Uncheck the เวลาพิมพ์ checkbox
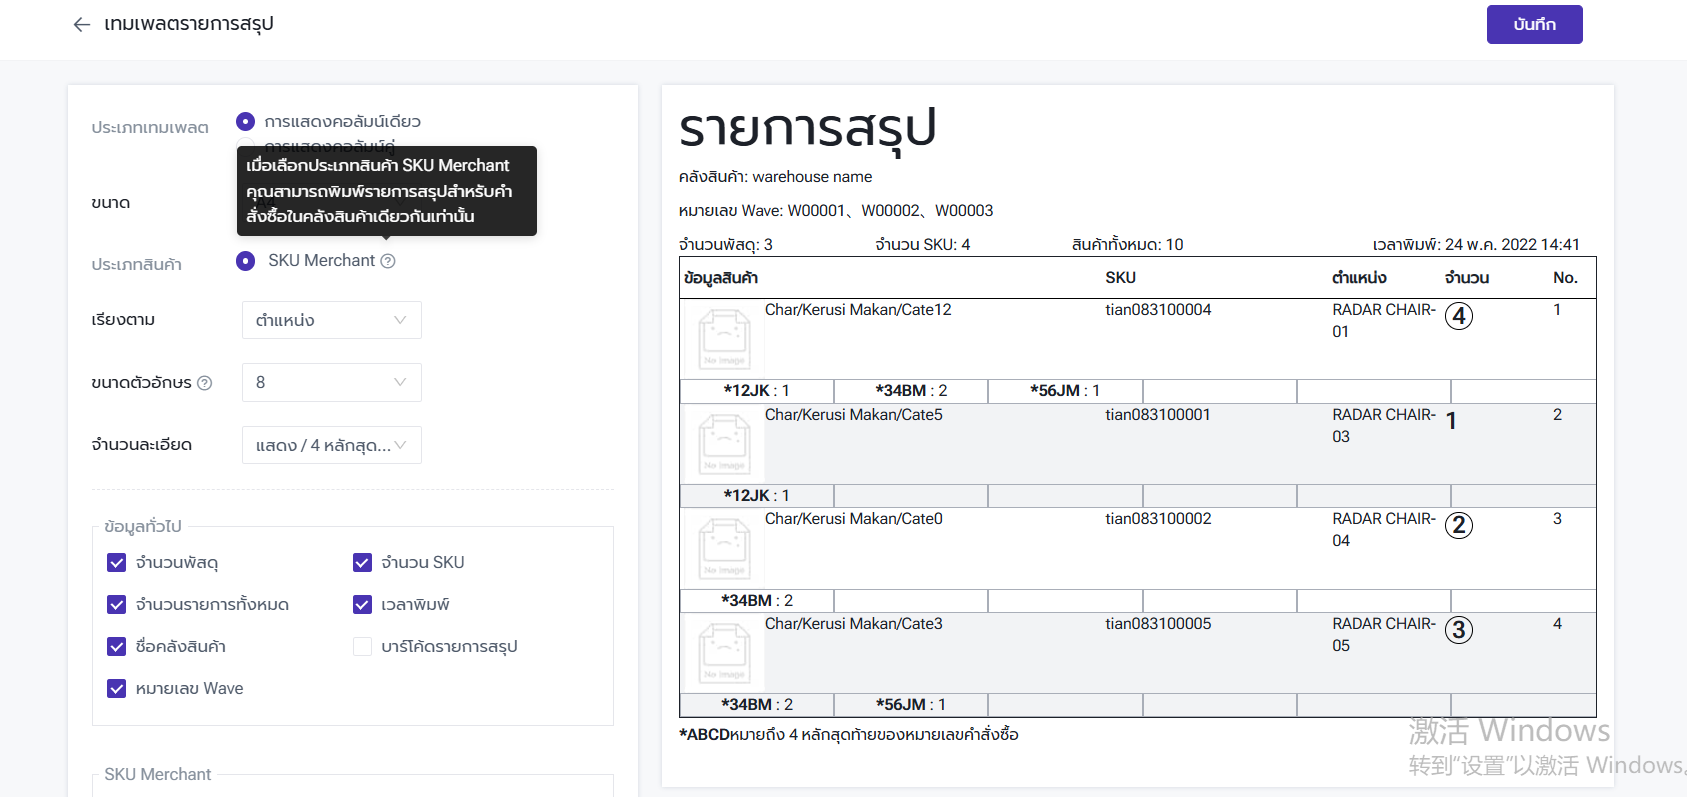Image resolution: width=1687 pixels, height=797 pixels. click(x=362, y=605)
